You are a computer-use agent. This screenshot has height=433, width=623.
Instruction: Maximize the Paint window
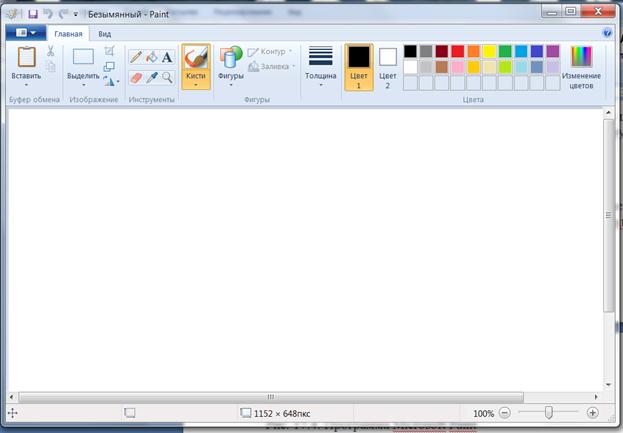point(571,12)
